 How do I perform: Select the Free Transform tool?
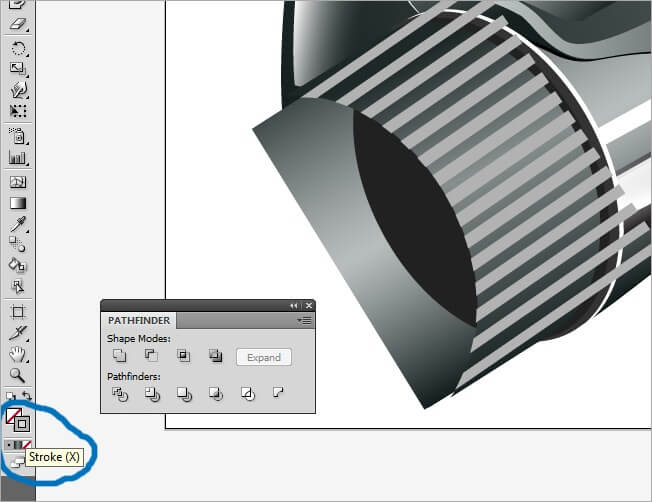click(x=18, y=111)
